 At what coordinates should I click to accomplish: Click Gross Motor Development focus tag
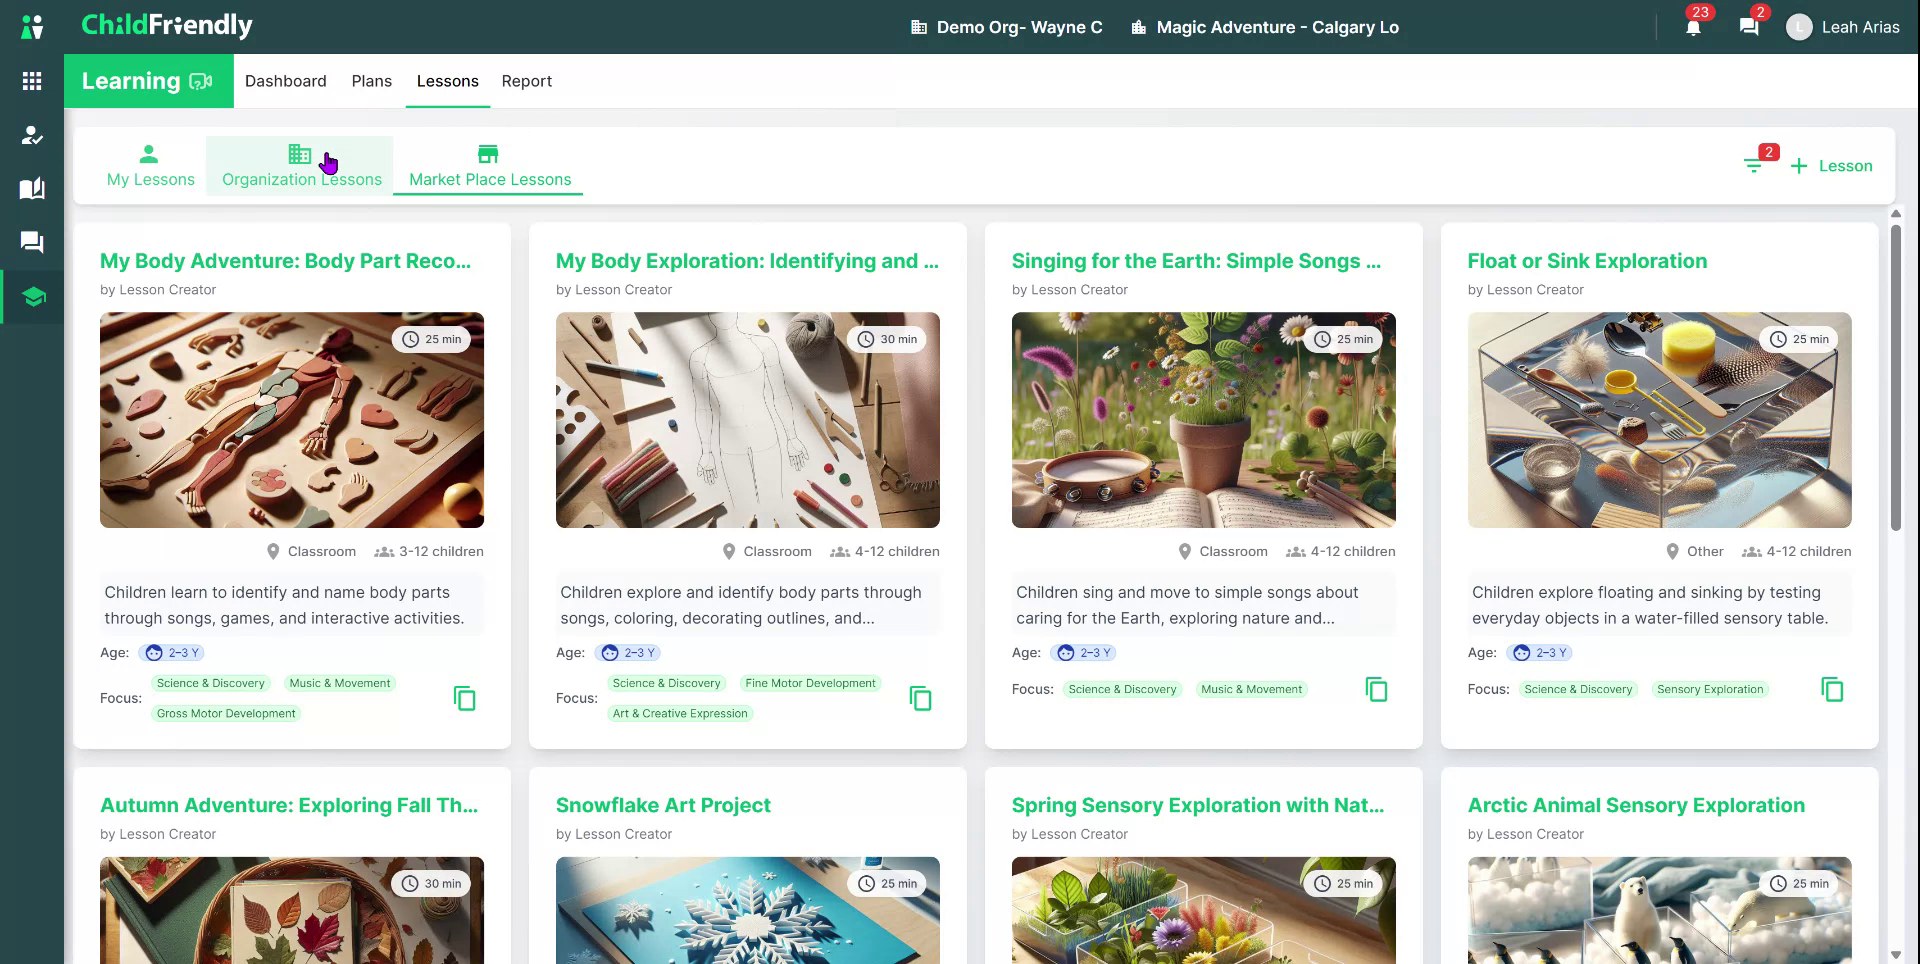tap(226, 714)
